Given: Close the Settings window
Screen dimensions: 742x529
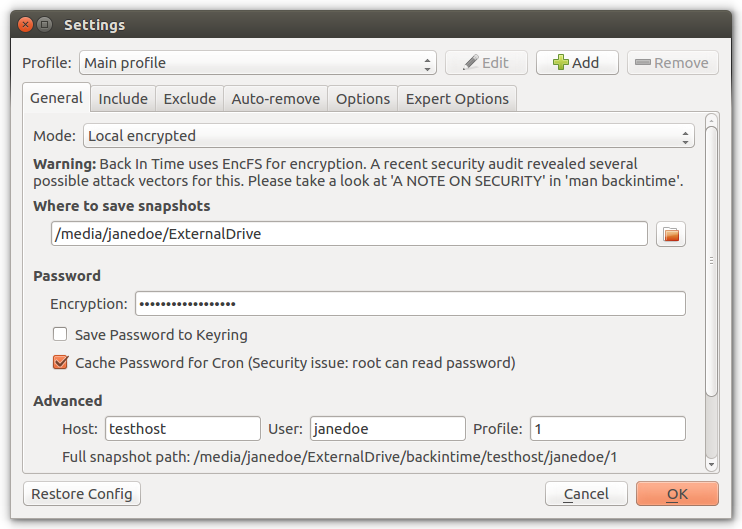Looking at the screenshot, I should click(x=26, y=24).
